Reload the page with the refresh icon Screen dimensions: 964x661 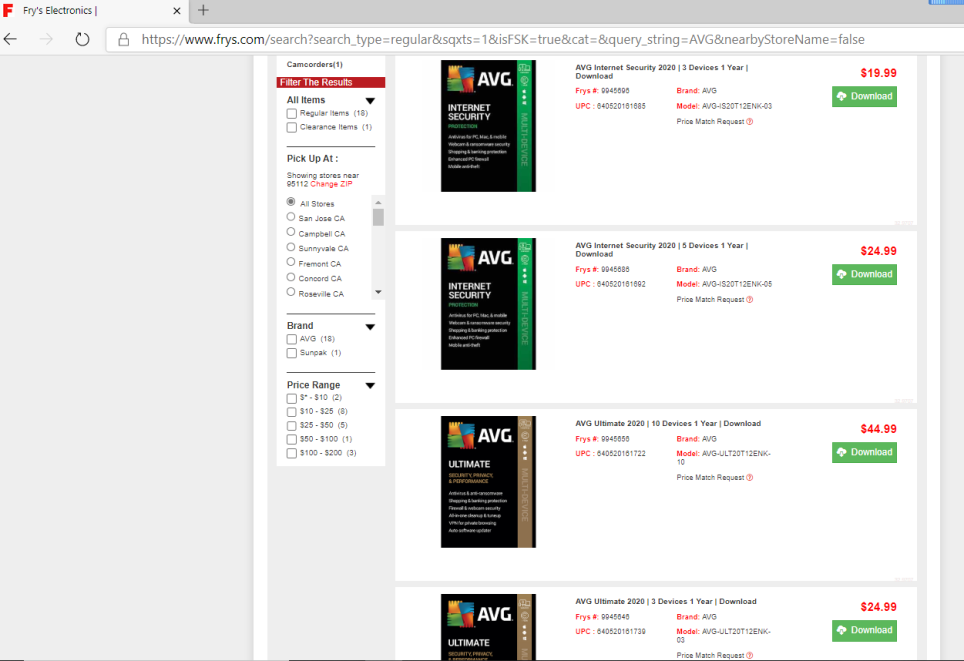click(82, 39)
